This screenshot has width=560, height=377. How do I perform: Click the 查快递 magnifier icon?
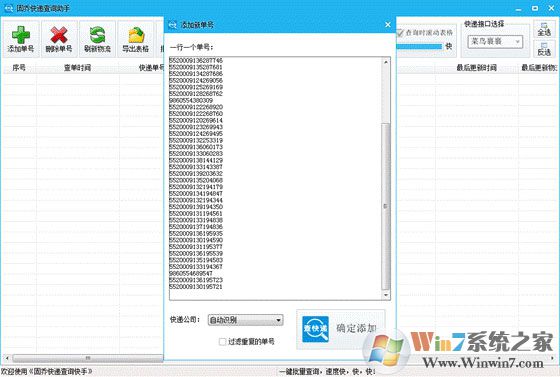pos(315,329)
